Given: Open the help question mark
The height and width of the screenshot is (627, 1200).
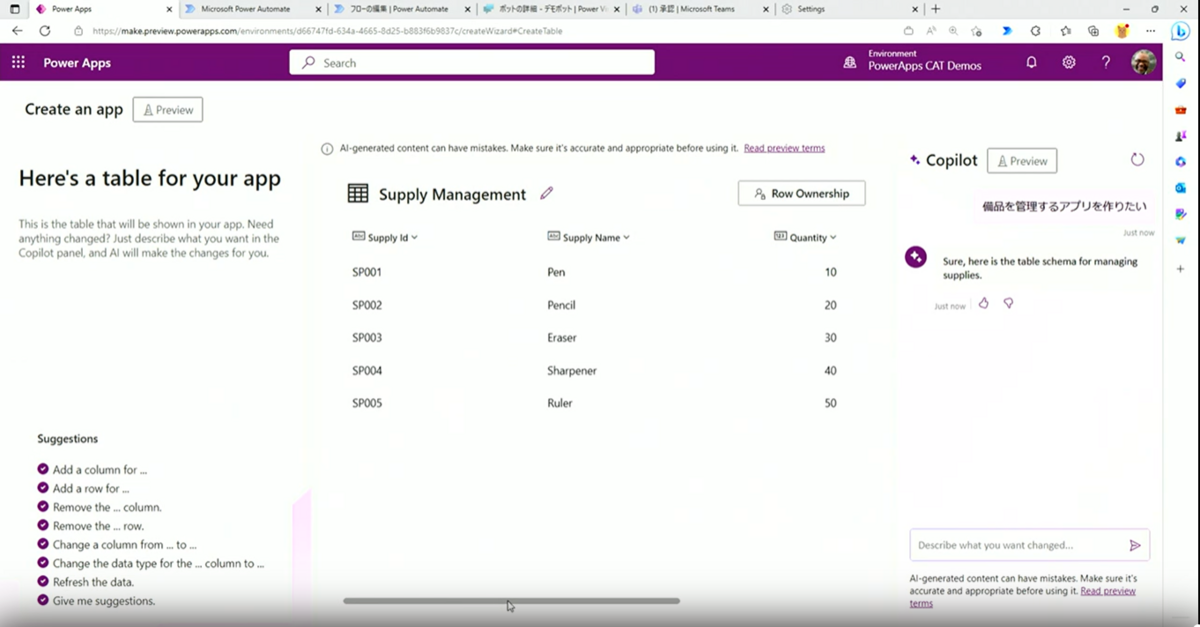Looking at the screenshot, I should pyautogui.click(x=1106, y=62).
